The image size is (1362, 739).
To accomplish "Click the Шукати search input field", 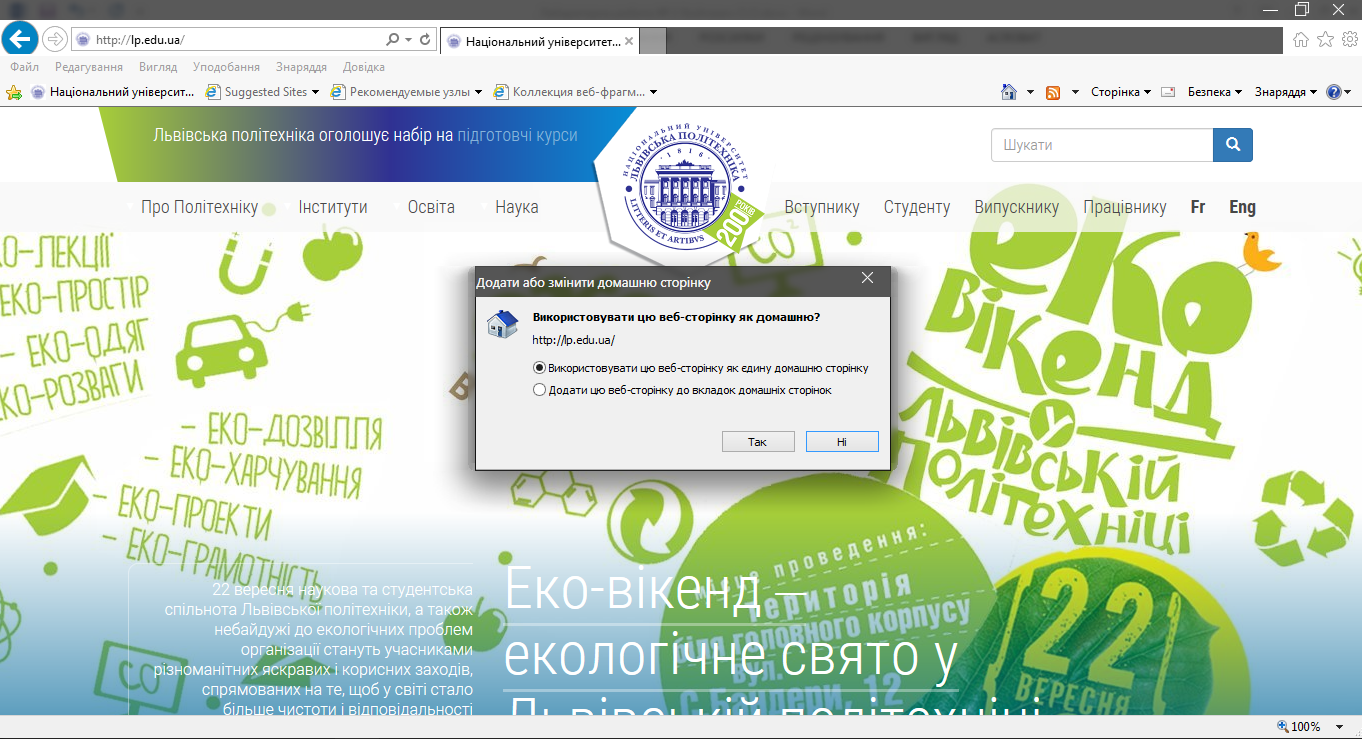I will (x=1102, y=145).
